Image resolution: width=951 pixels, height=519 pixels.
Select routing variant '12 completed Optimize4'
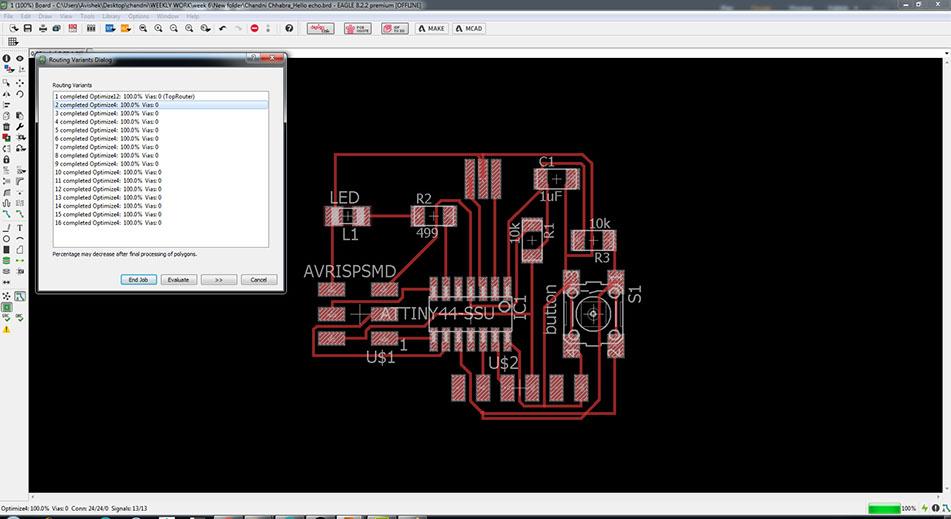161,189
